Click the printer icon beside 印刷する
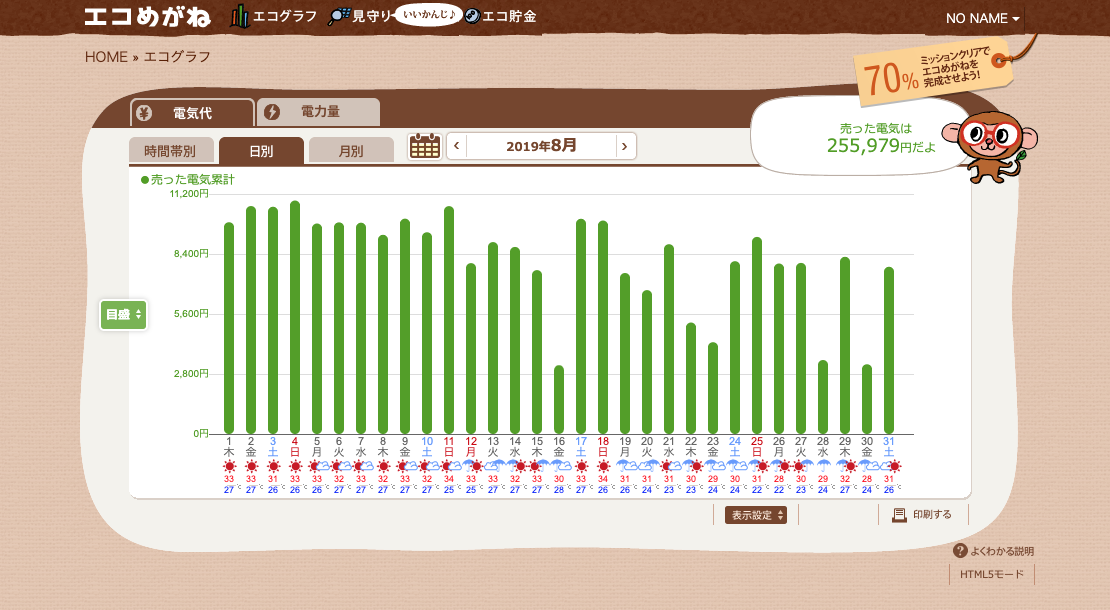This screenshot has height=610, width=1110. tap(899, 515)
